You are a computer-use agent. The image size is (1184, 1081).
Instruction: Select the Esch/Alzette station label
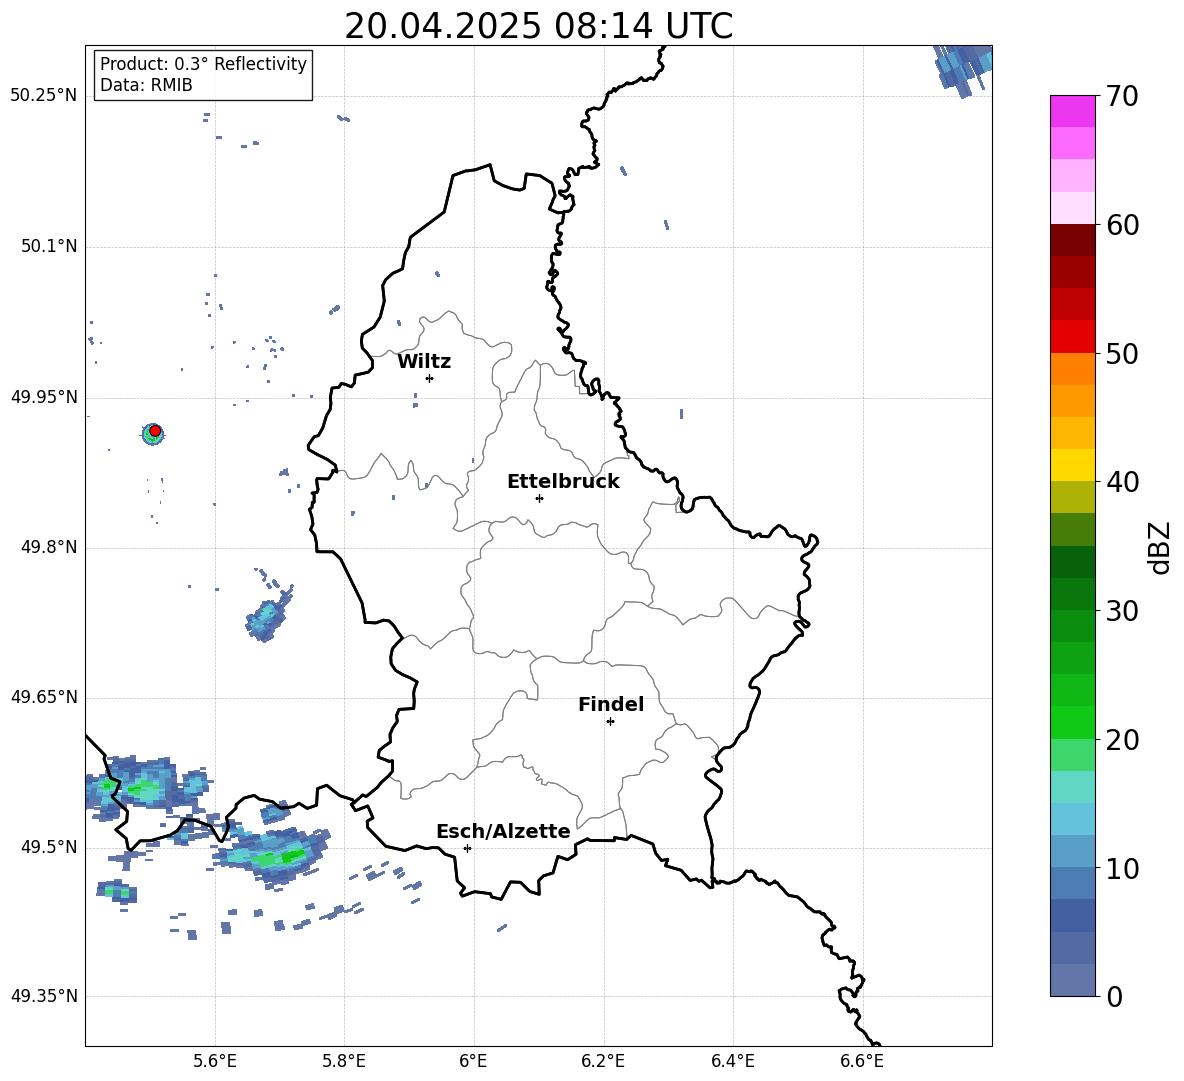point(503,832)
